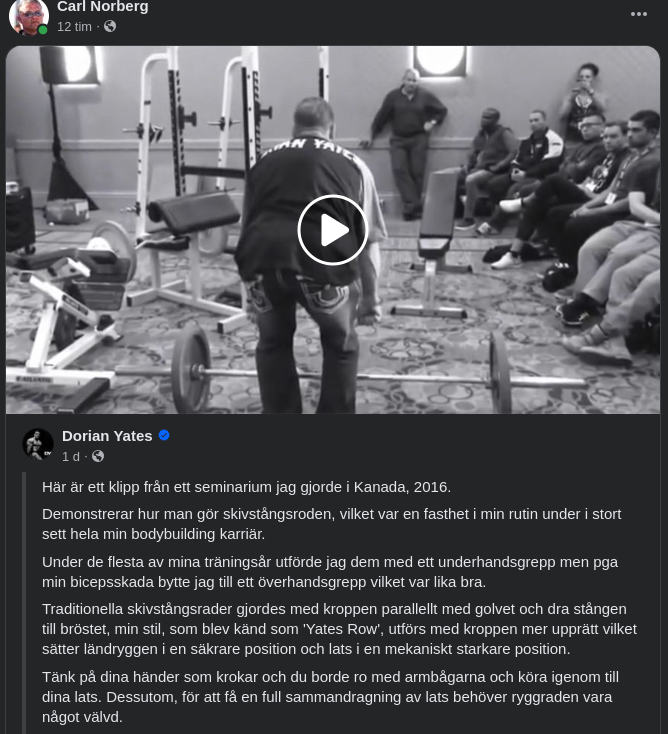This screenshot has height=734, width=668.
Task: Open Carl Norberg's profile picture
Action: coord(29,16)
